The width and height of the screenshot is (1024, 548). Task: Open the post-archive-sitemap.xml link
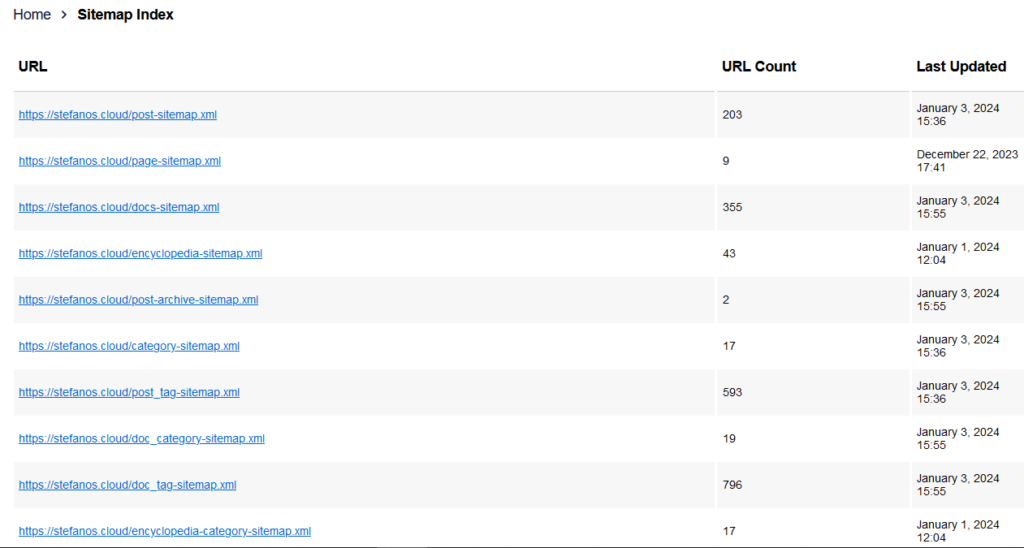tap(138, 300)
